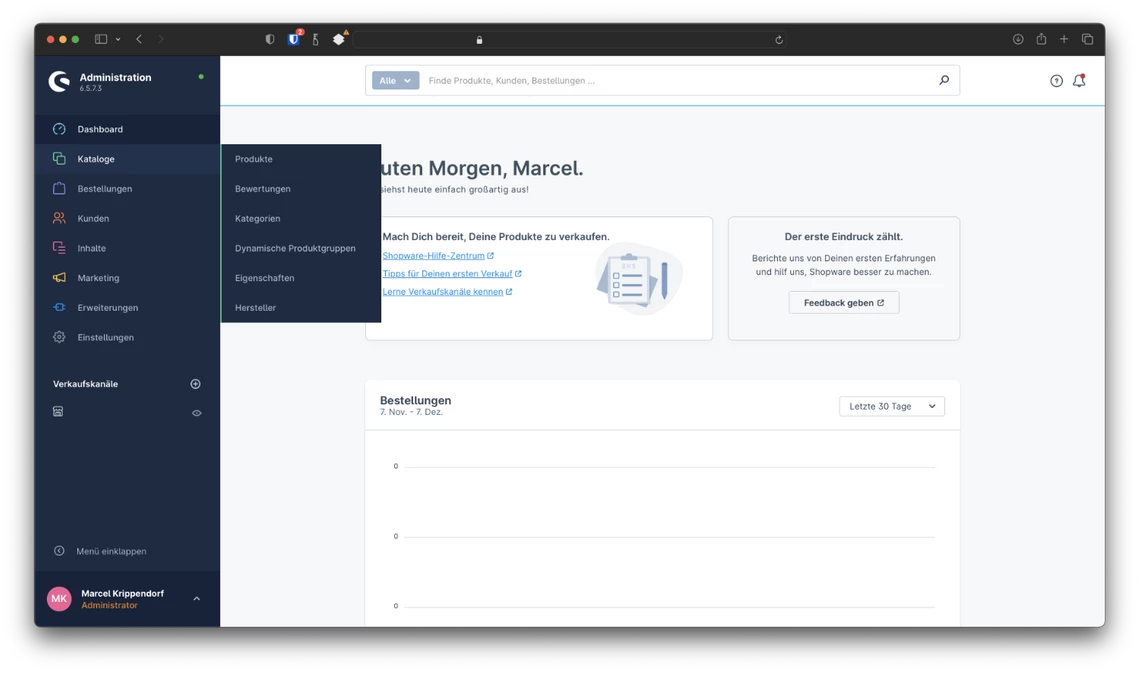Click the Erweiterungen plug icon
The height and width of the screenshot is (673, 1140).
click(x=59, y=308)
